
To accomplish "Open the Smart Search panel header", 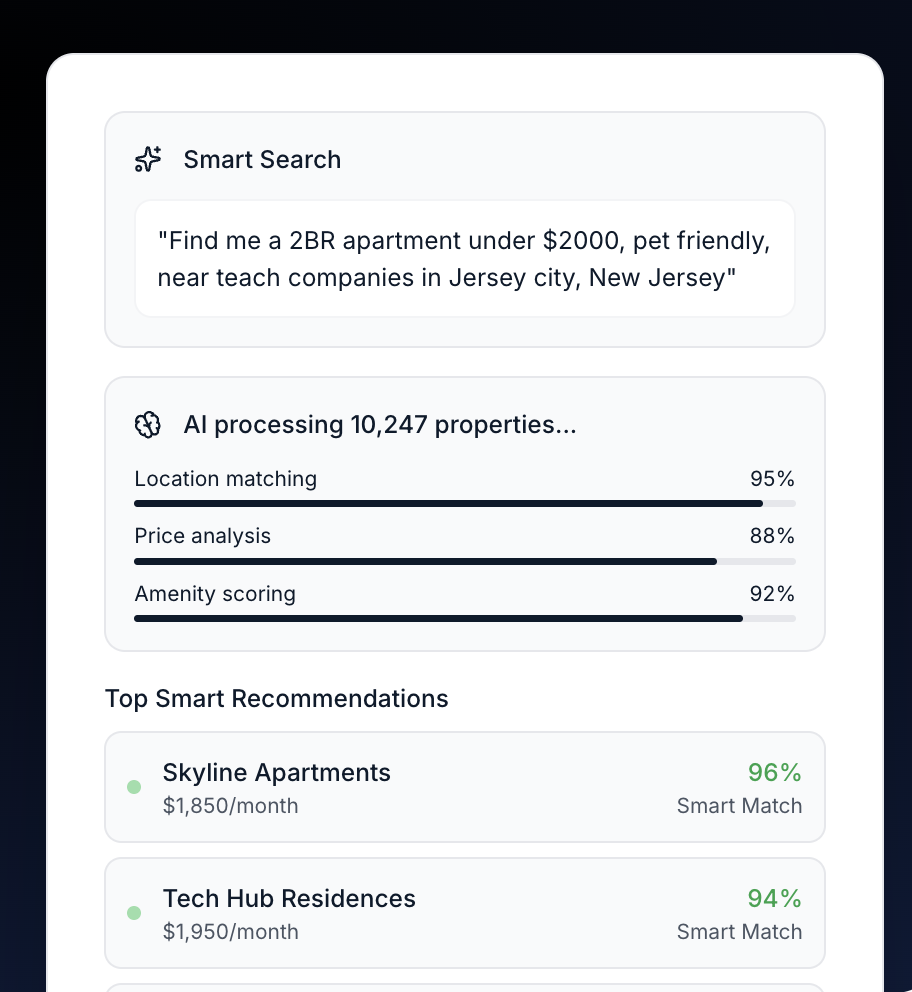I will pos(262,159).
